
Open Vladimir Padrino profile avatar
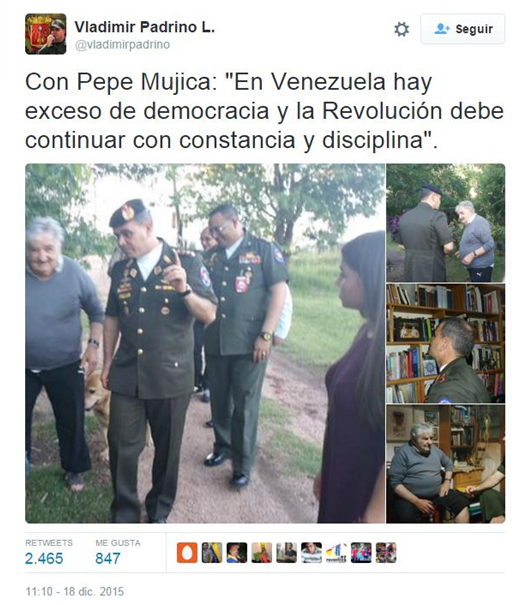[46, 34]
